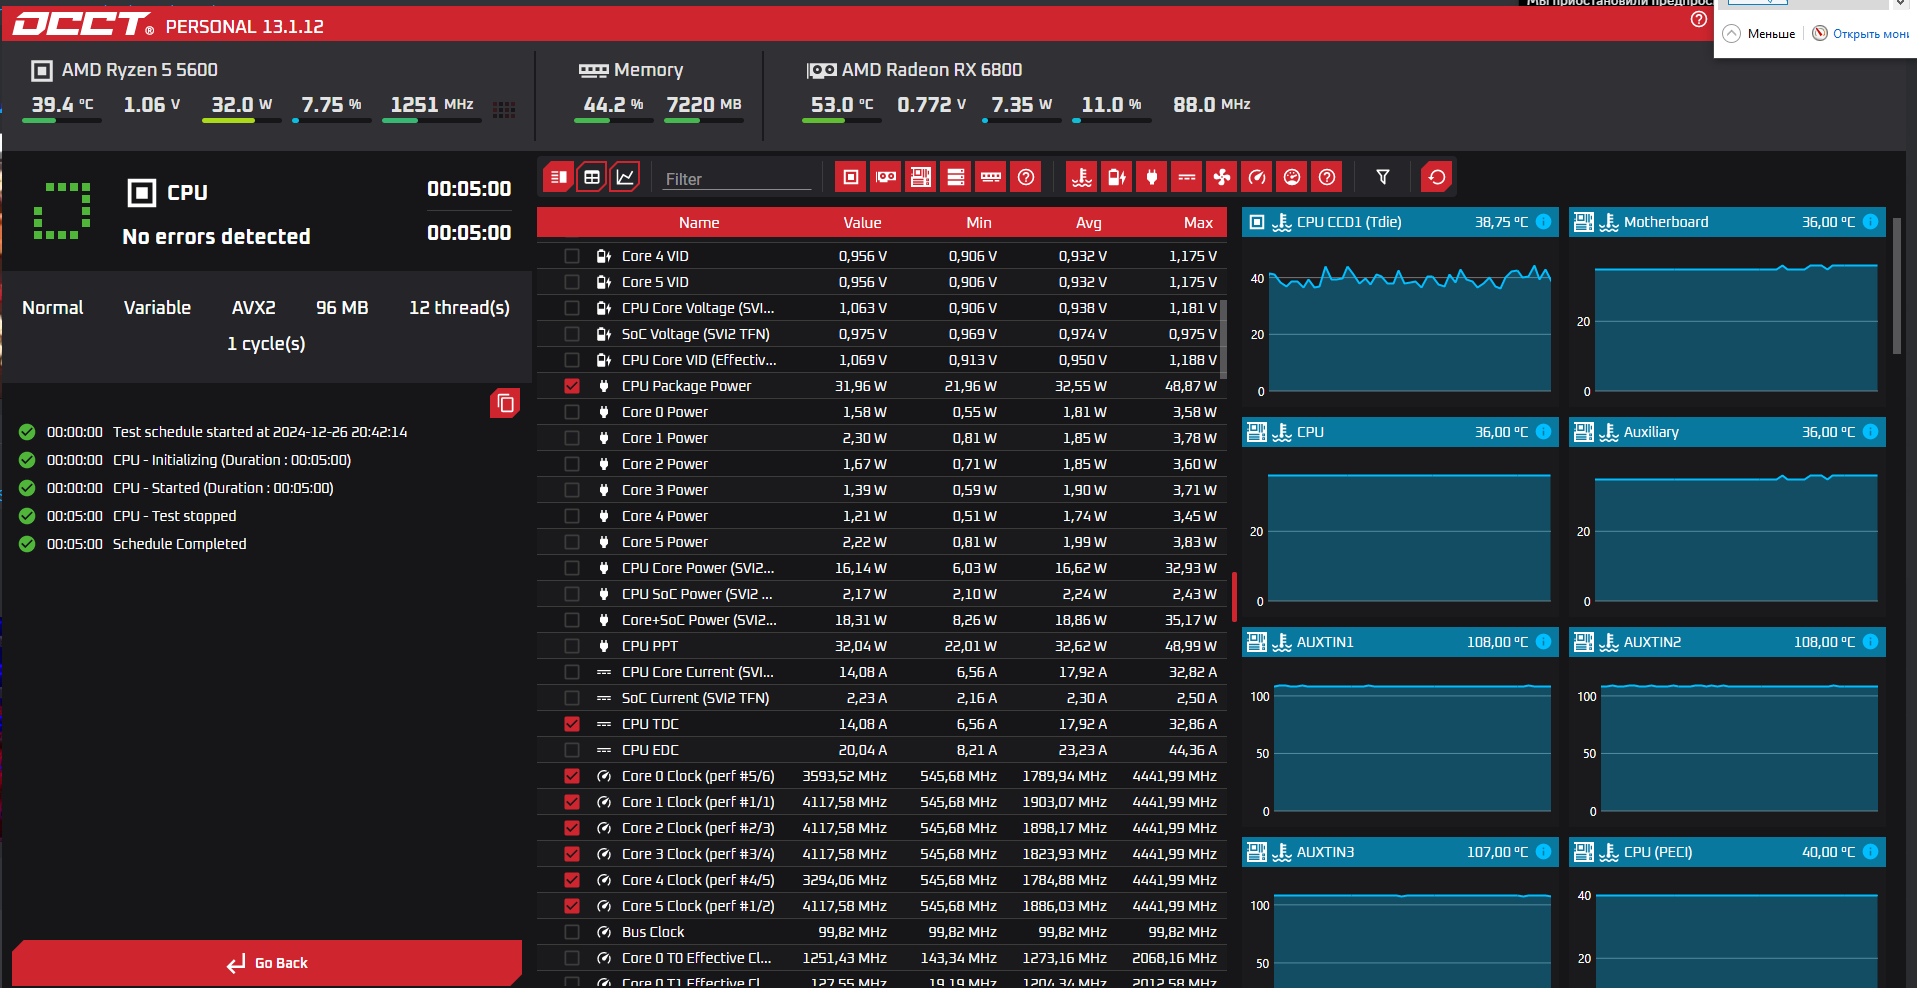Click the Auxiliary temperature graph header
The width and height of the screenshot is (1917, 988).
(x=1727, y=432)
